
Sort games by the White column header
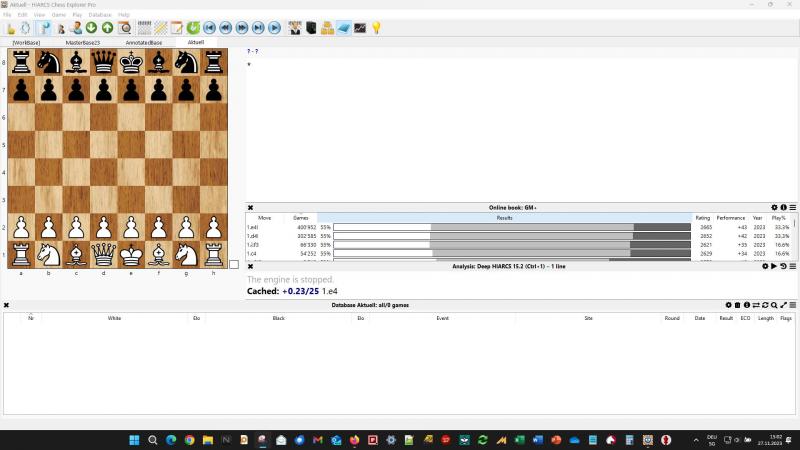(x=114, y=318)
